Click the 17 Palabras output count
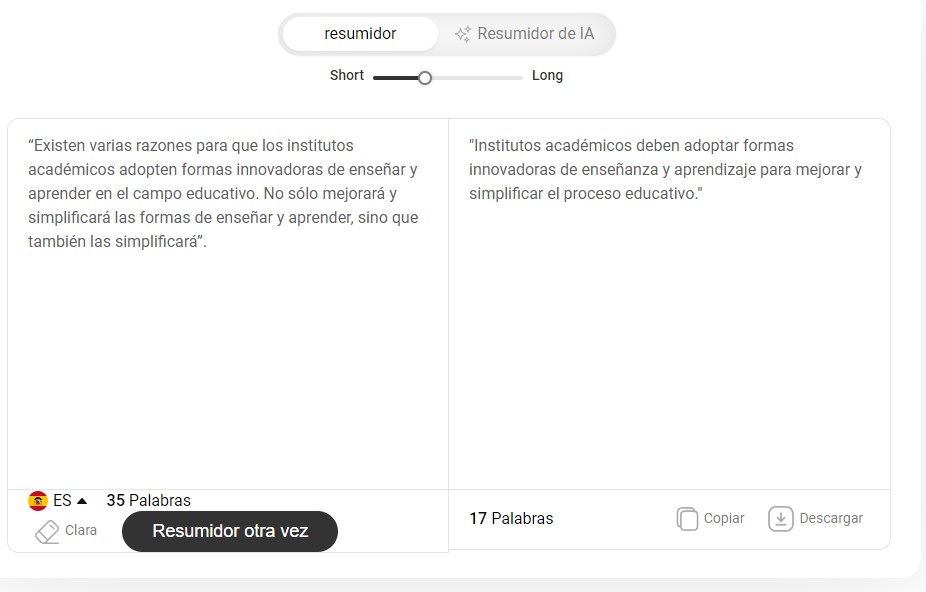 (511, 519)
